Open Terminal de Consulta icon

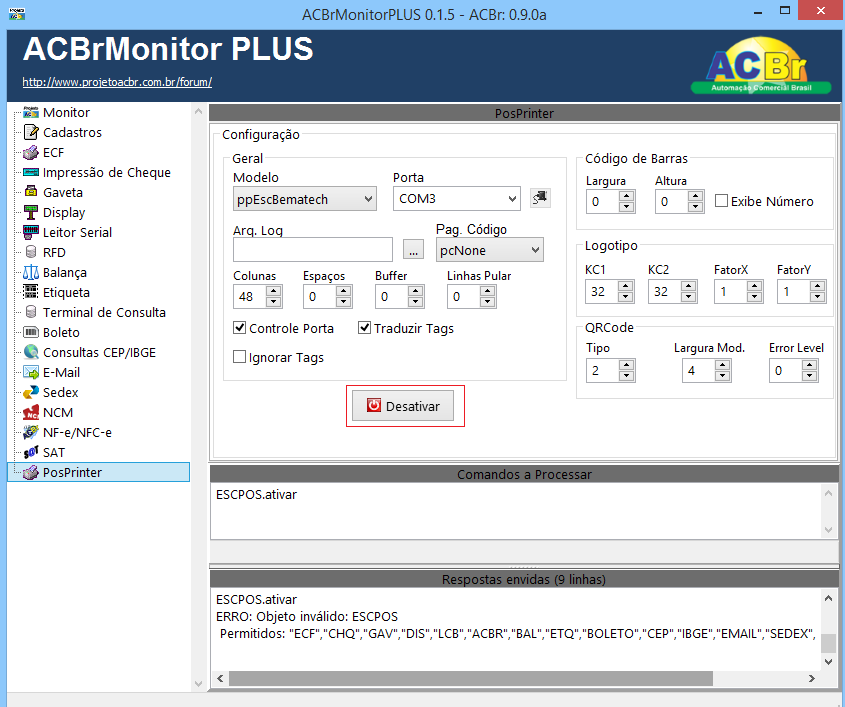pyautogui.click(x=31, y=312)
